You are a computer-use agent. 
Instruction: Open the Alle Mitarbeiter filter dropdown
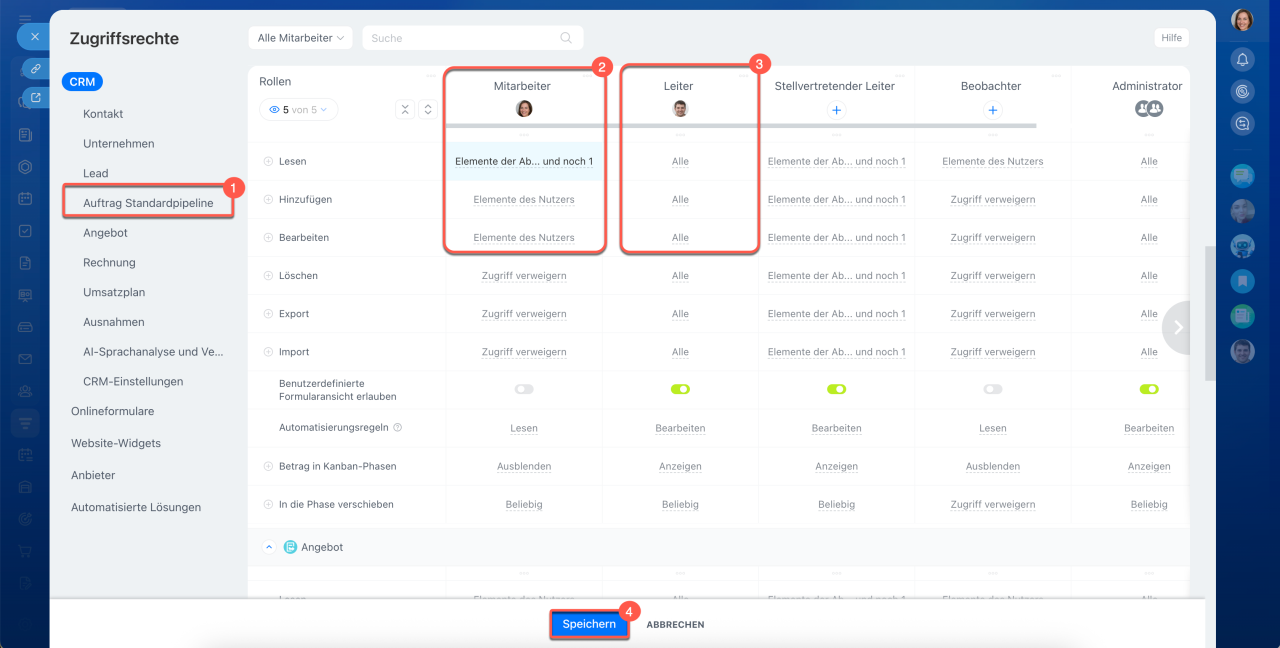300,38
